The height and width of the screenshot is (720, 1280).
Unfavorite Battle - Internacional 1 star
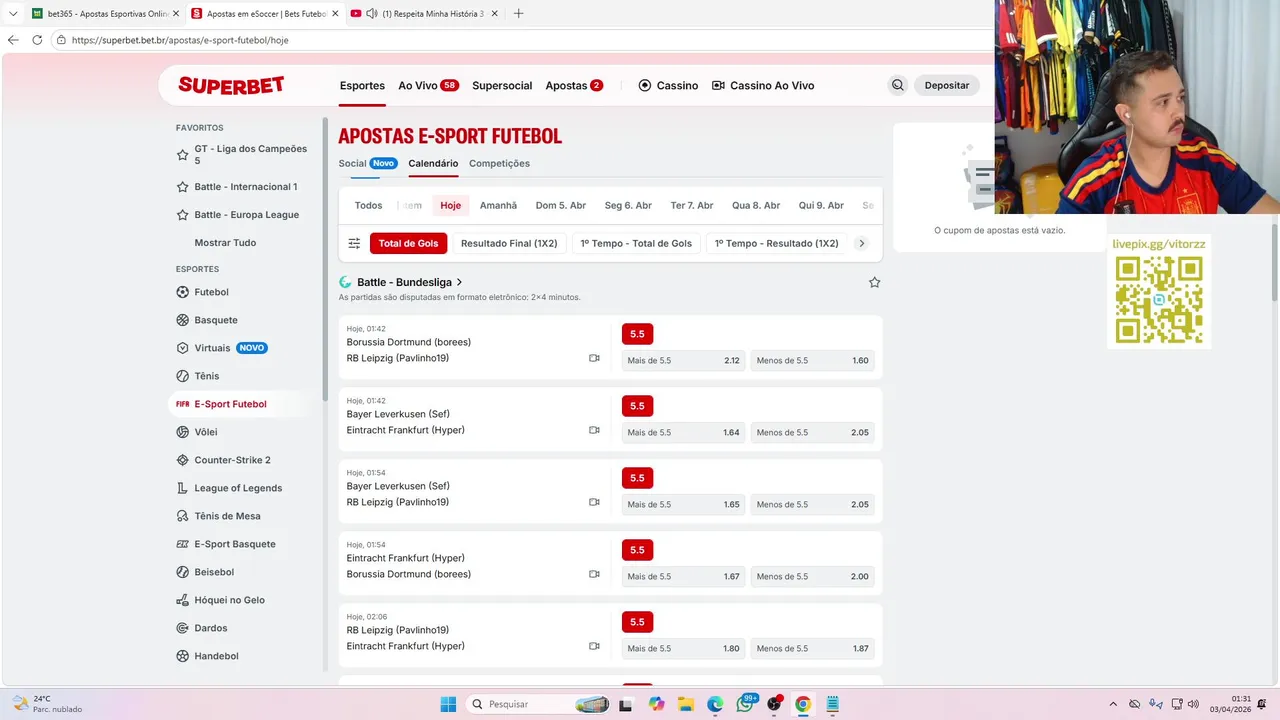182,187
